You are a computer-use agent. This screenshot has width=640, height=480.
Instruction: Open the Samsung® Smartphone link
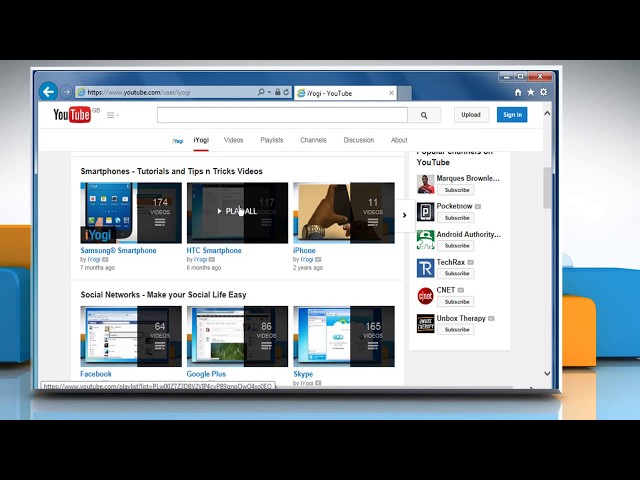(x=118, y=251)
